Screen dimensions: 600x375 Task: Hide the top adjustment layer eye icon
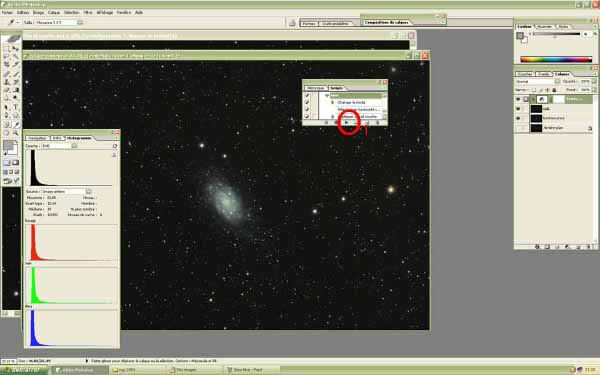[x=518, y=99]
